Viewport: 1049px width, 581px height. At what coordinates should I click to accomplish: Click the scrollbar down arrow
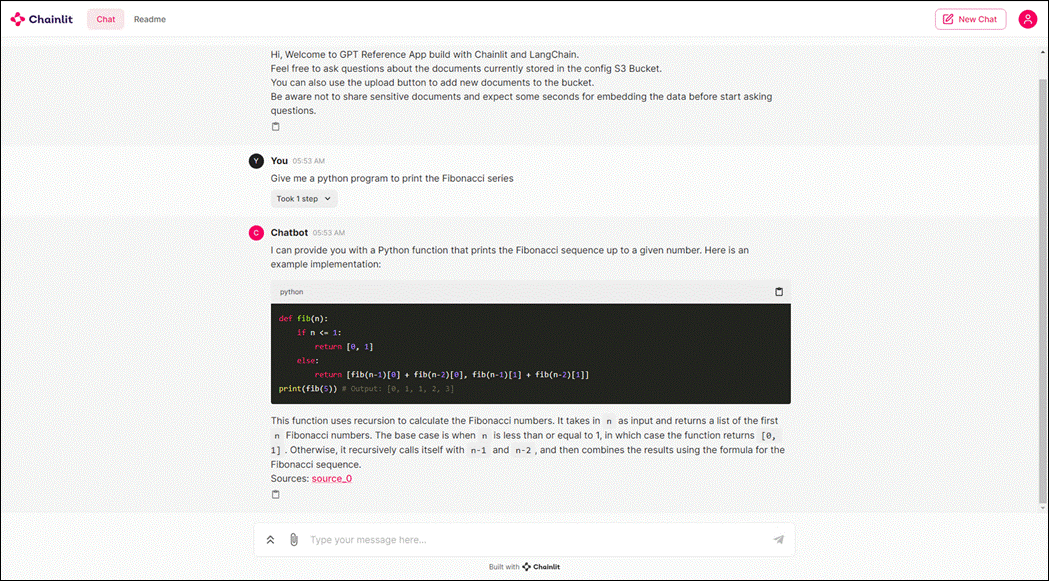click(x=1042, y=508)
